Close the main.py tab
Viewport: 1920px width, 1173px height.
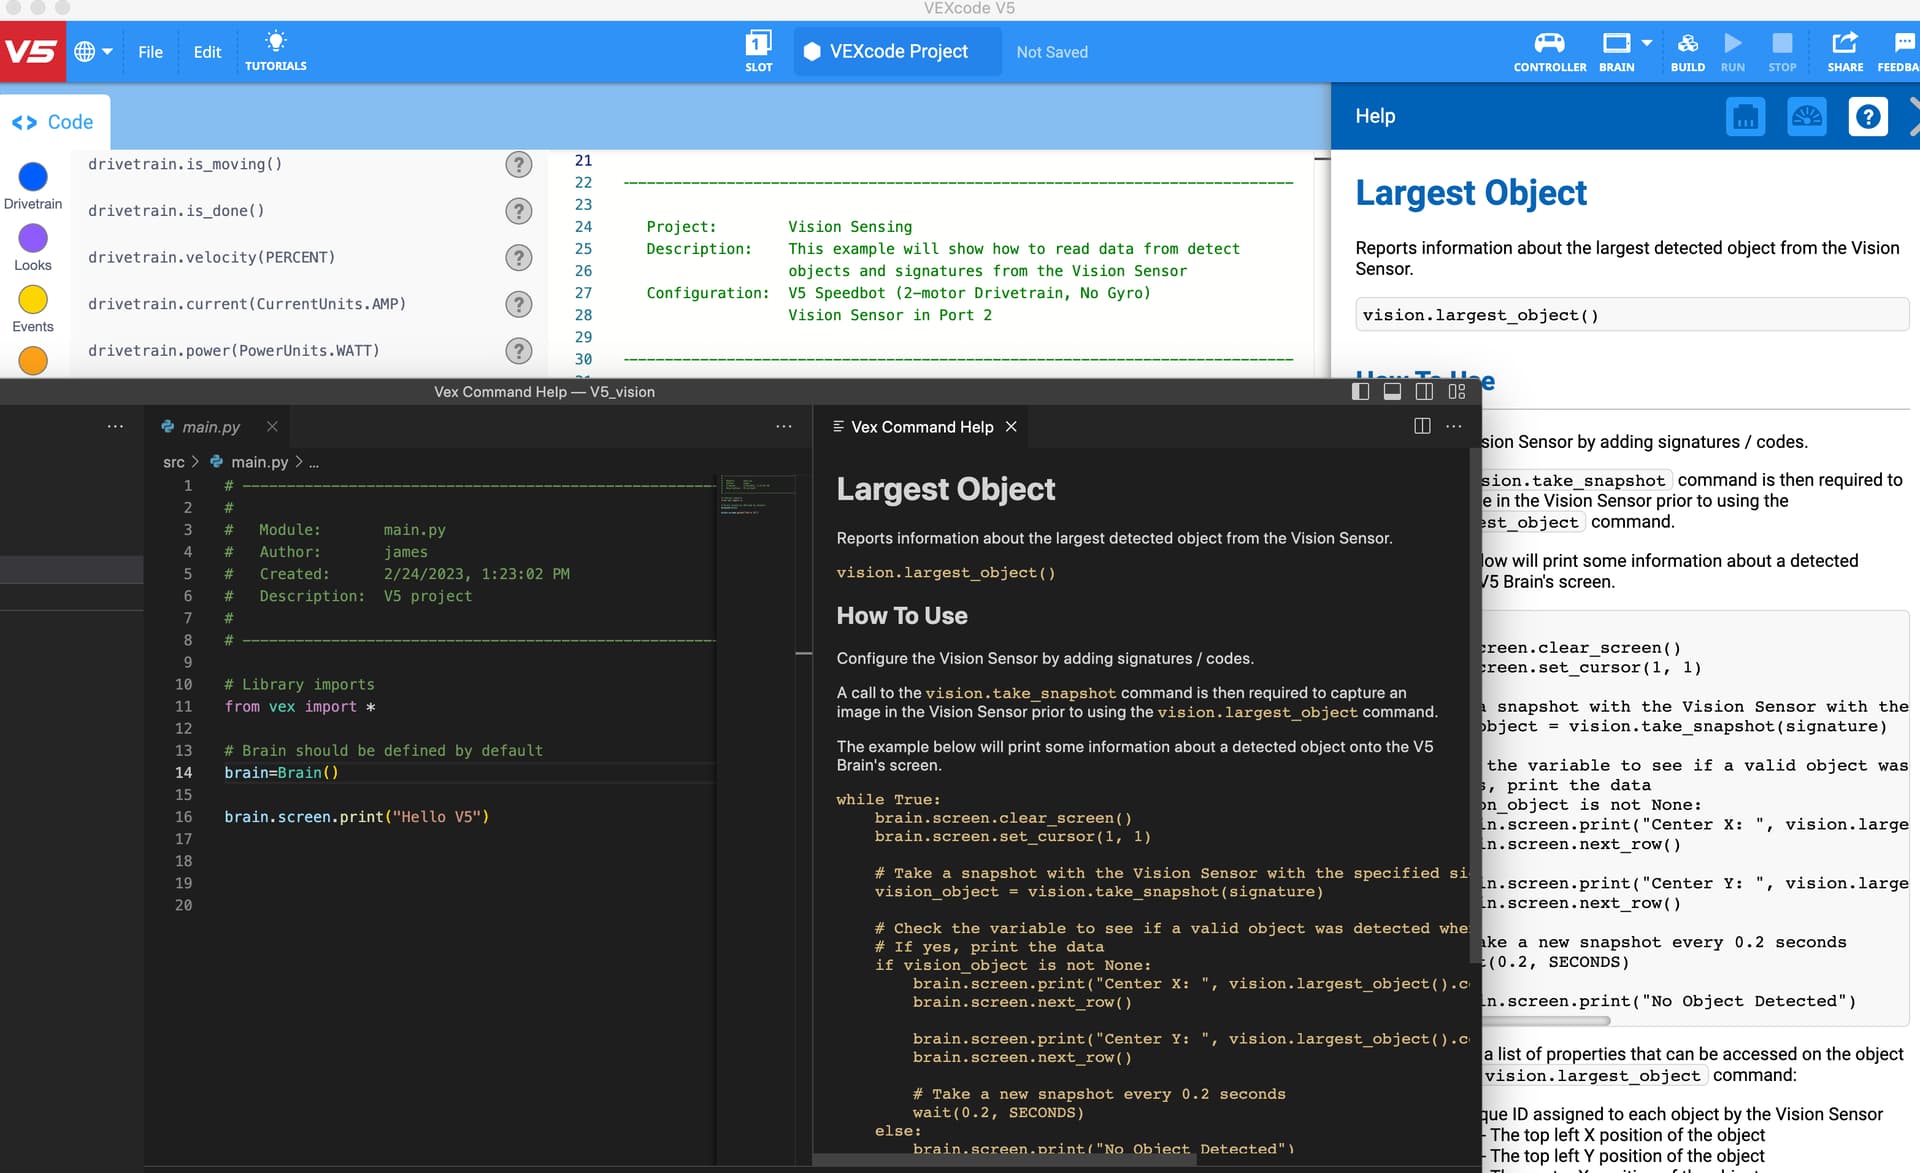coord(272,427)
